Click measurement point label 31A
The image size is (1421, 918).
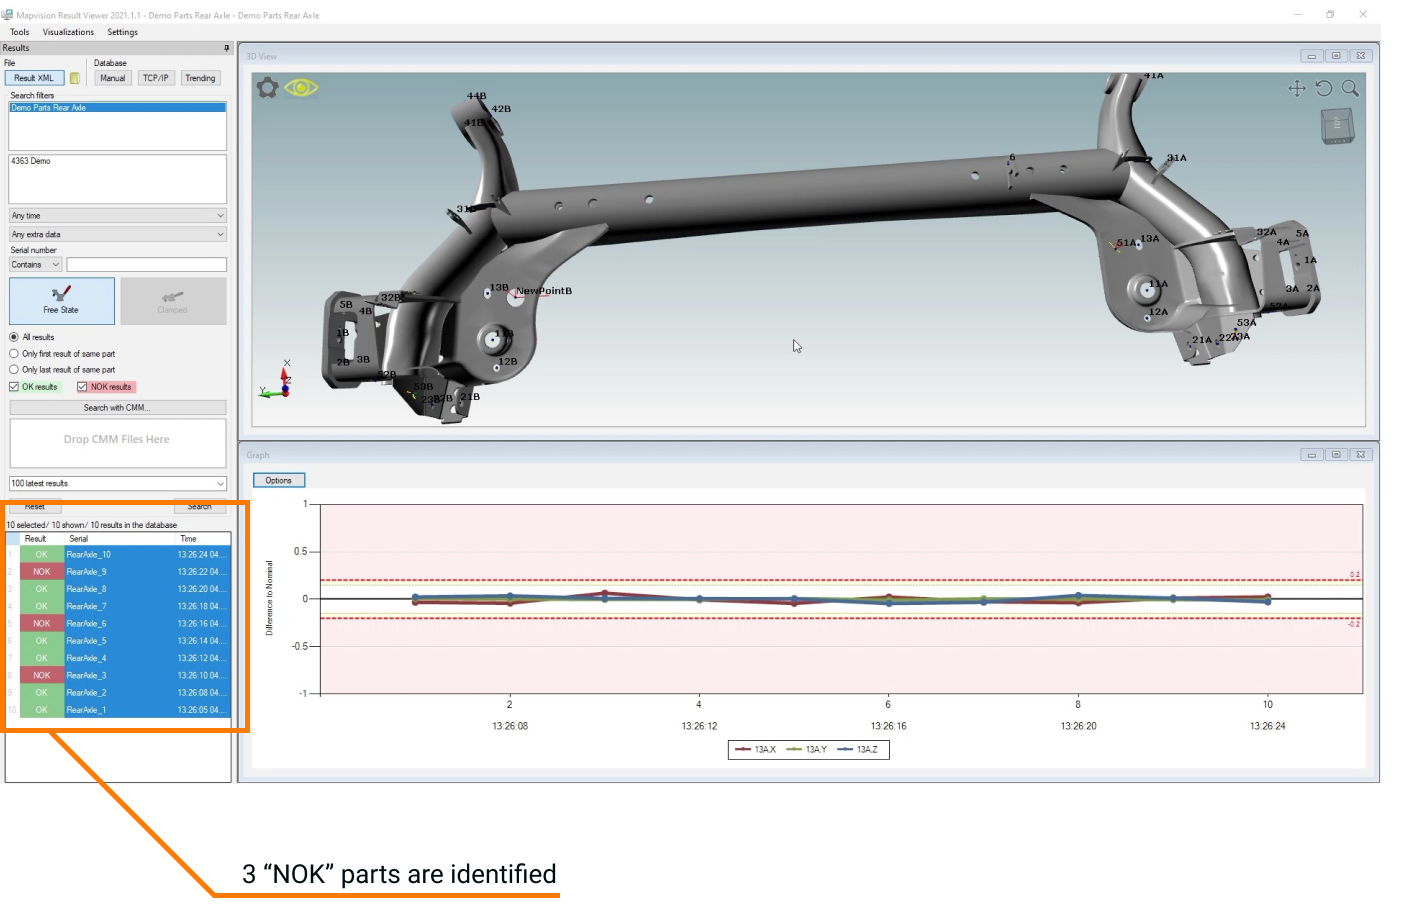tap(1177, 158)
